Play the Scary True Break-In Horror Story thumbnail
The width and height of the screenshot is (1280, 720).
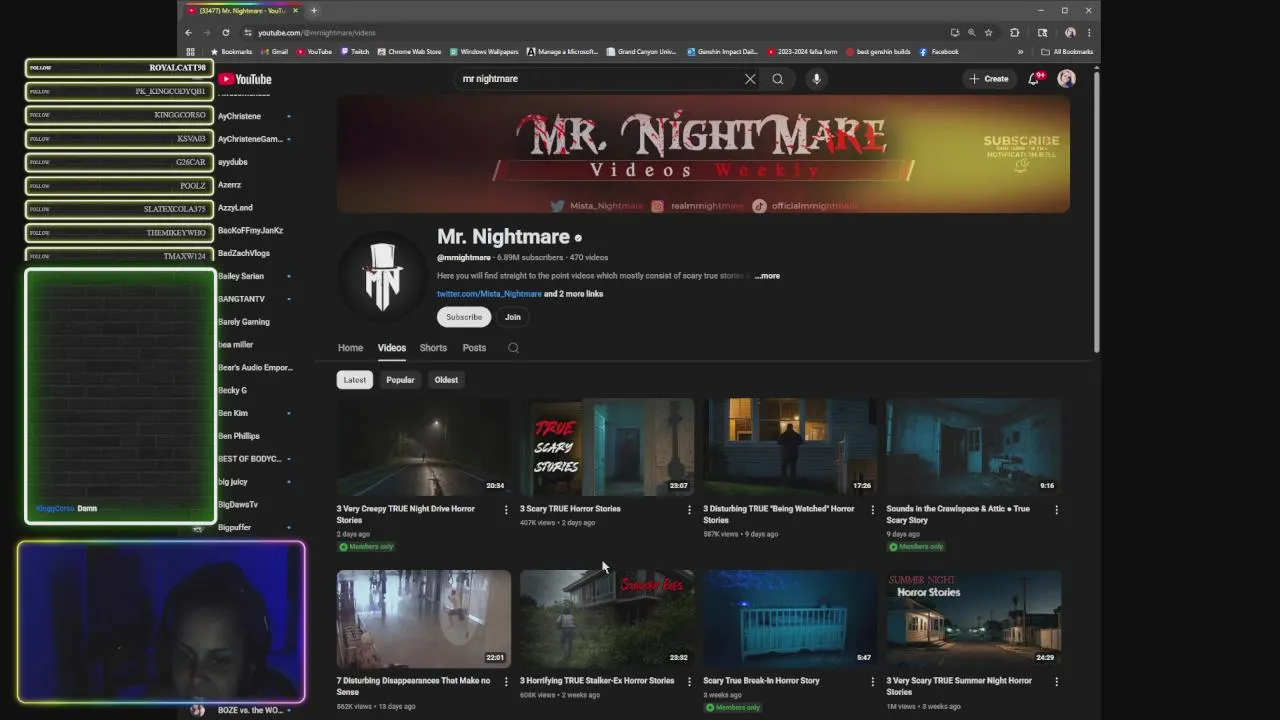tap(790, 619)
